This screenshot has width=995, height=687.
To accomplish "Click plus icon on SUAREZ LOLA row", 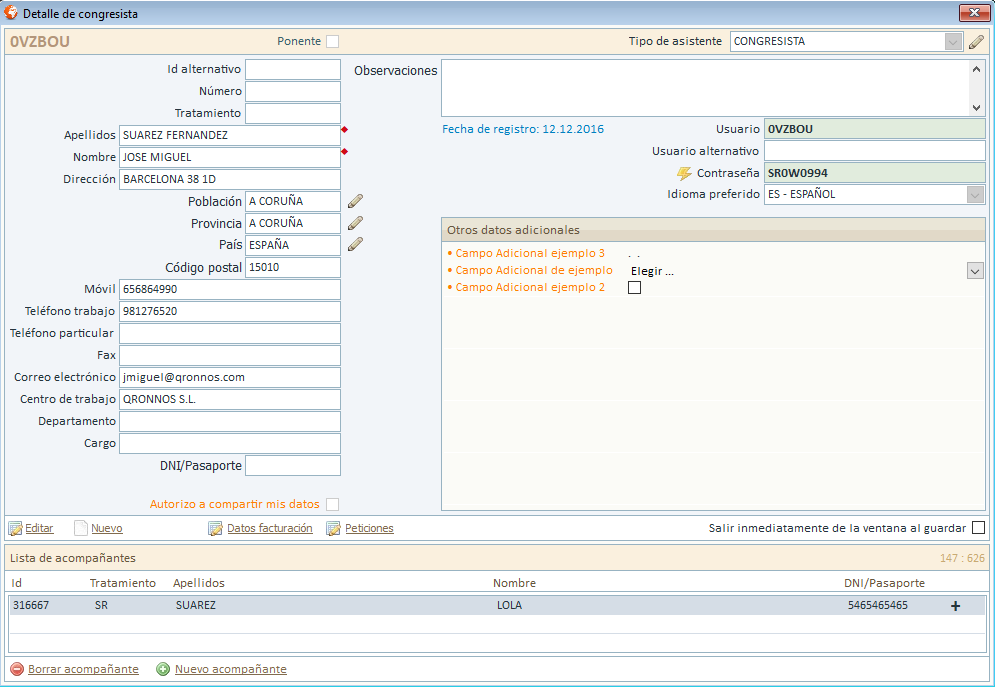I will coord(956,606).
